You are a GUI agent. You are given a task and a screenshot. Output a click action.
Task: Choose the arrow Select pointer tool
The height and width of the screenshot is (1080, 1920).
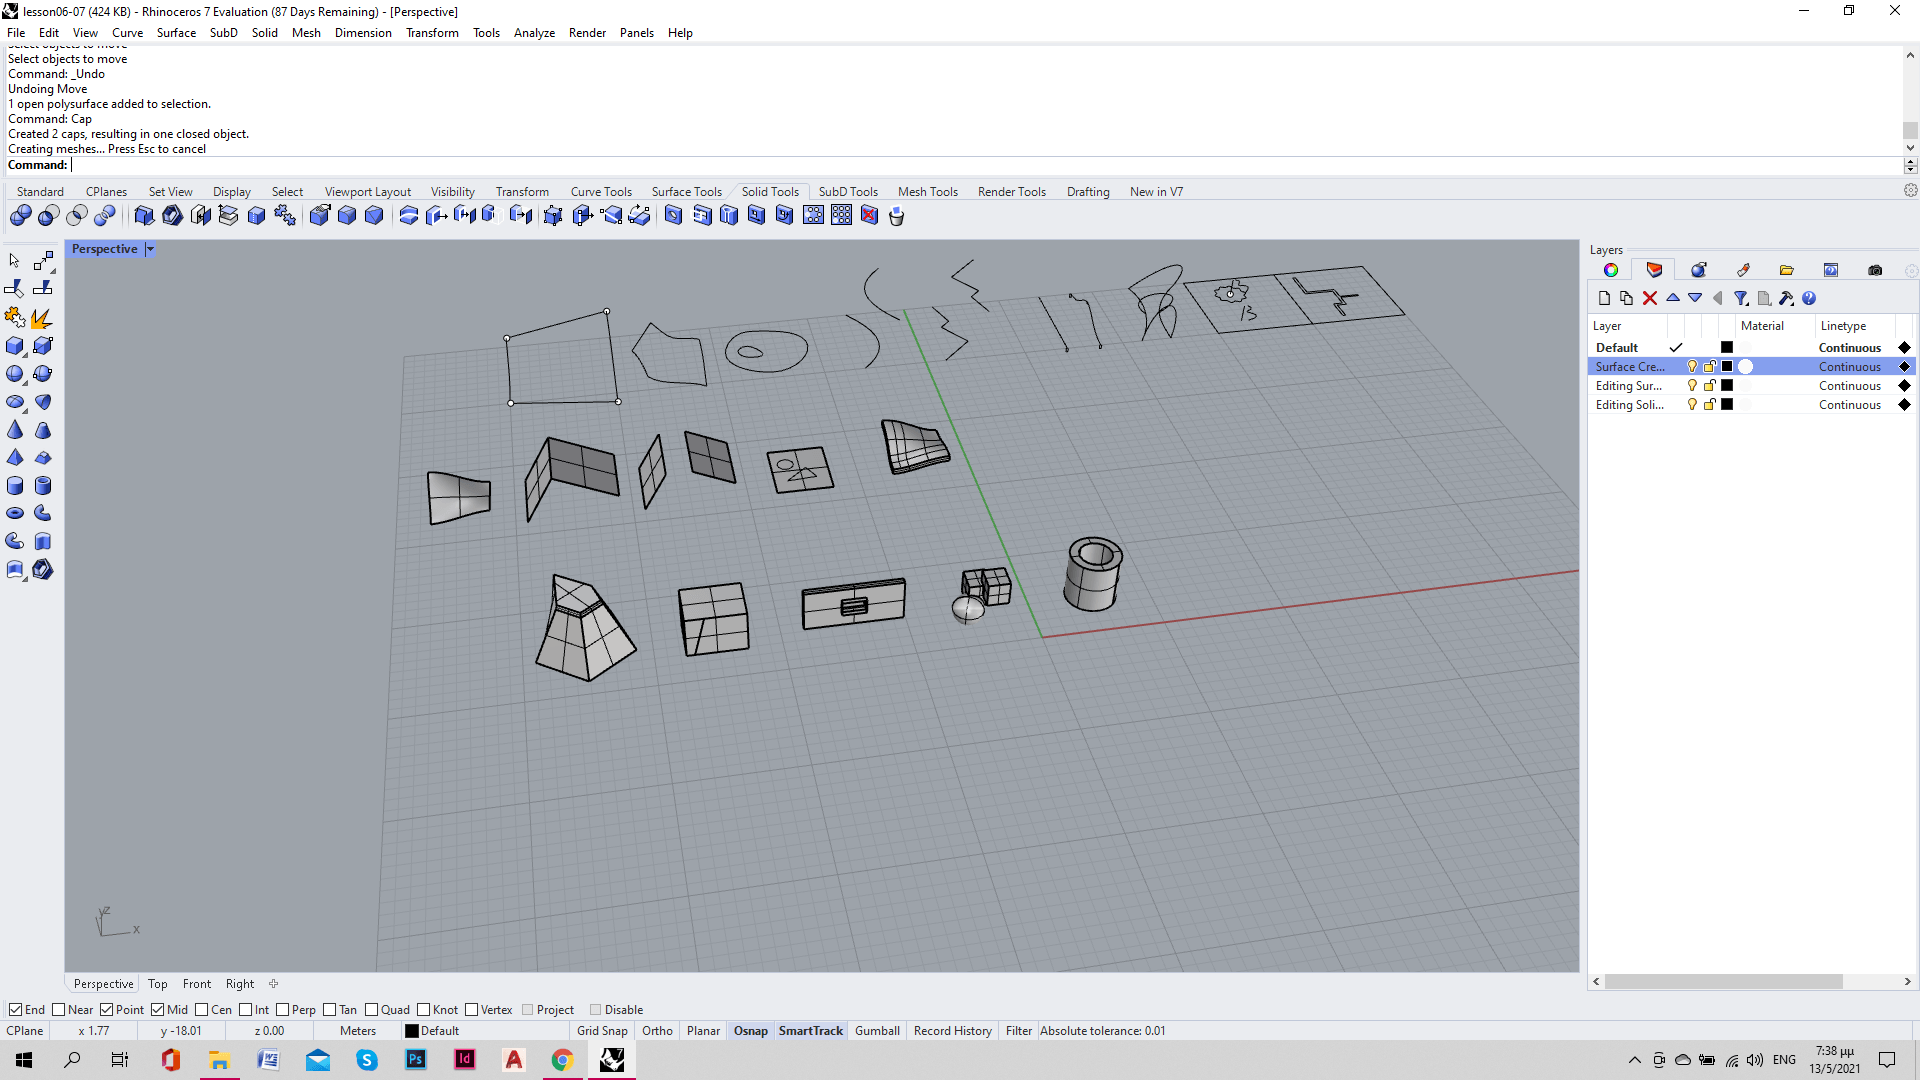(x=15, y=261)
